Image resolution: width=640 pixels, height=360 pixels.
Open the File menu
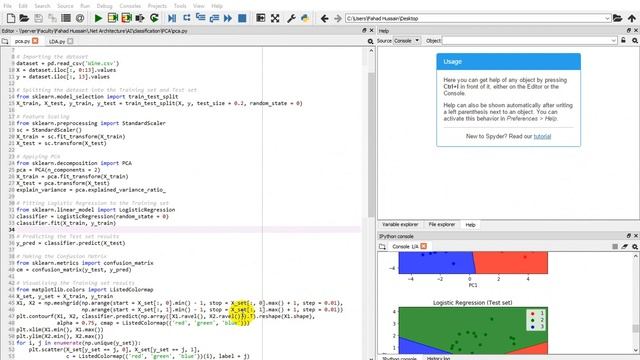click(x=8, y=6)
